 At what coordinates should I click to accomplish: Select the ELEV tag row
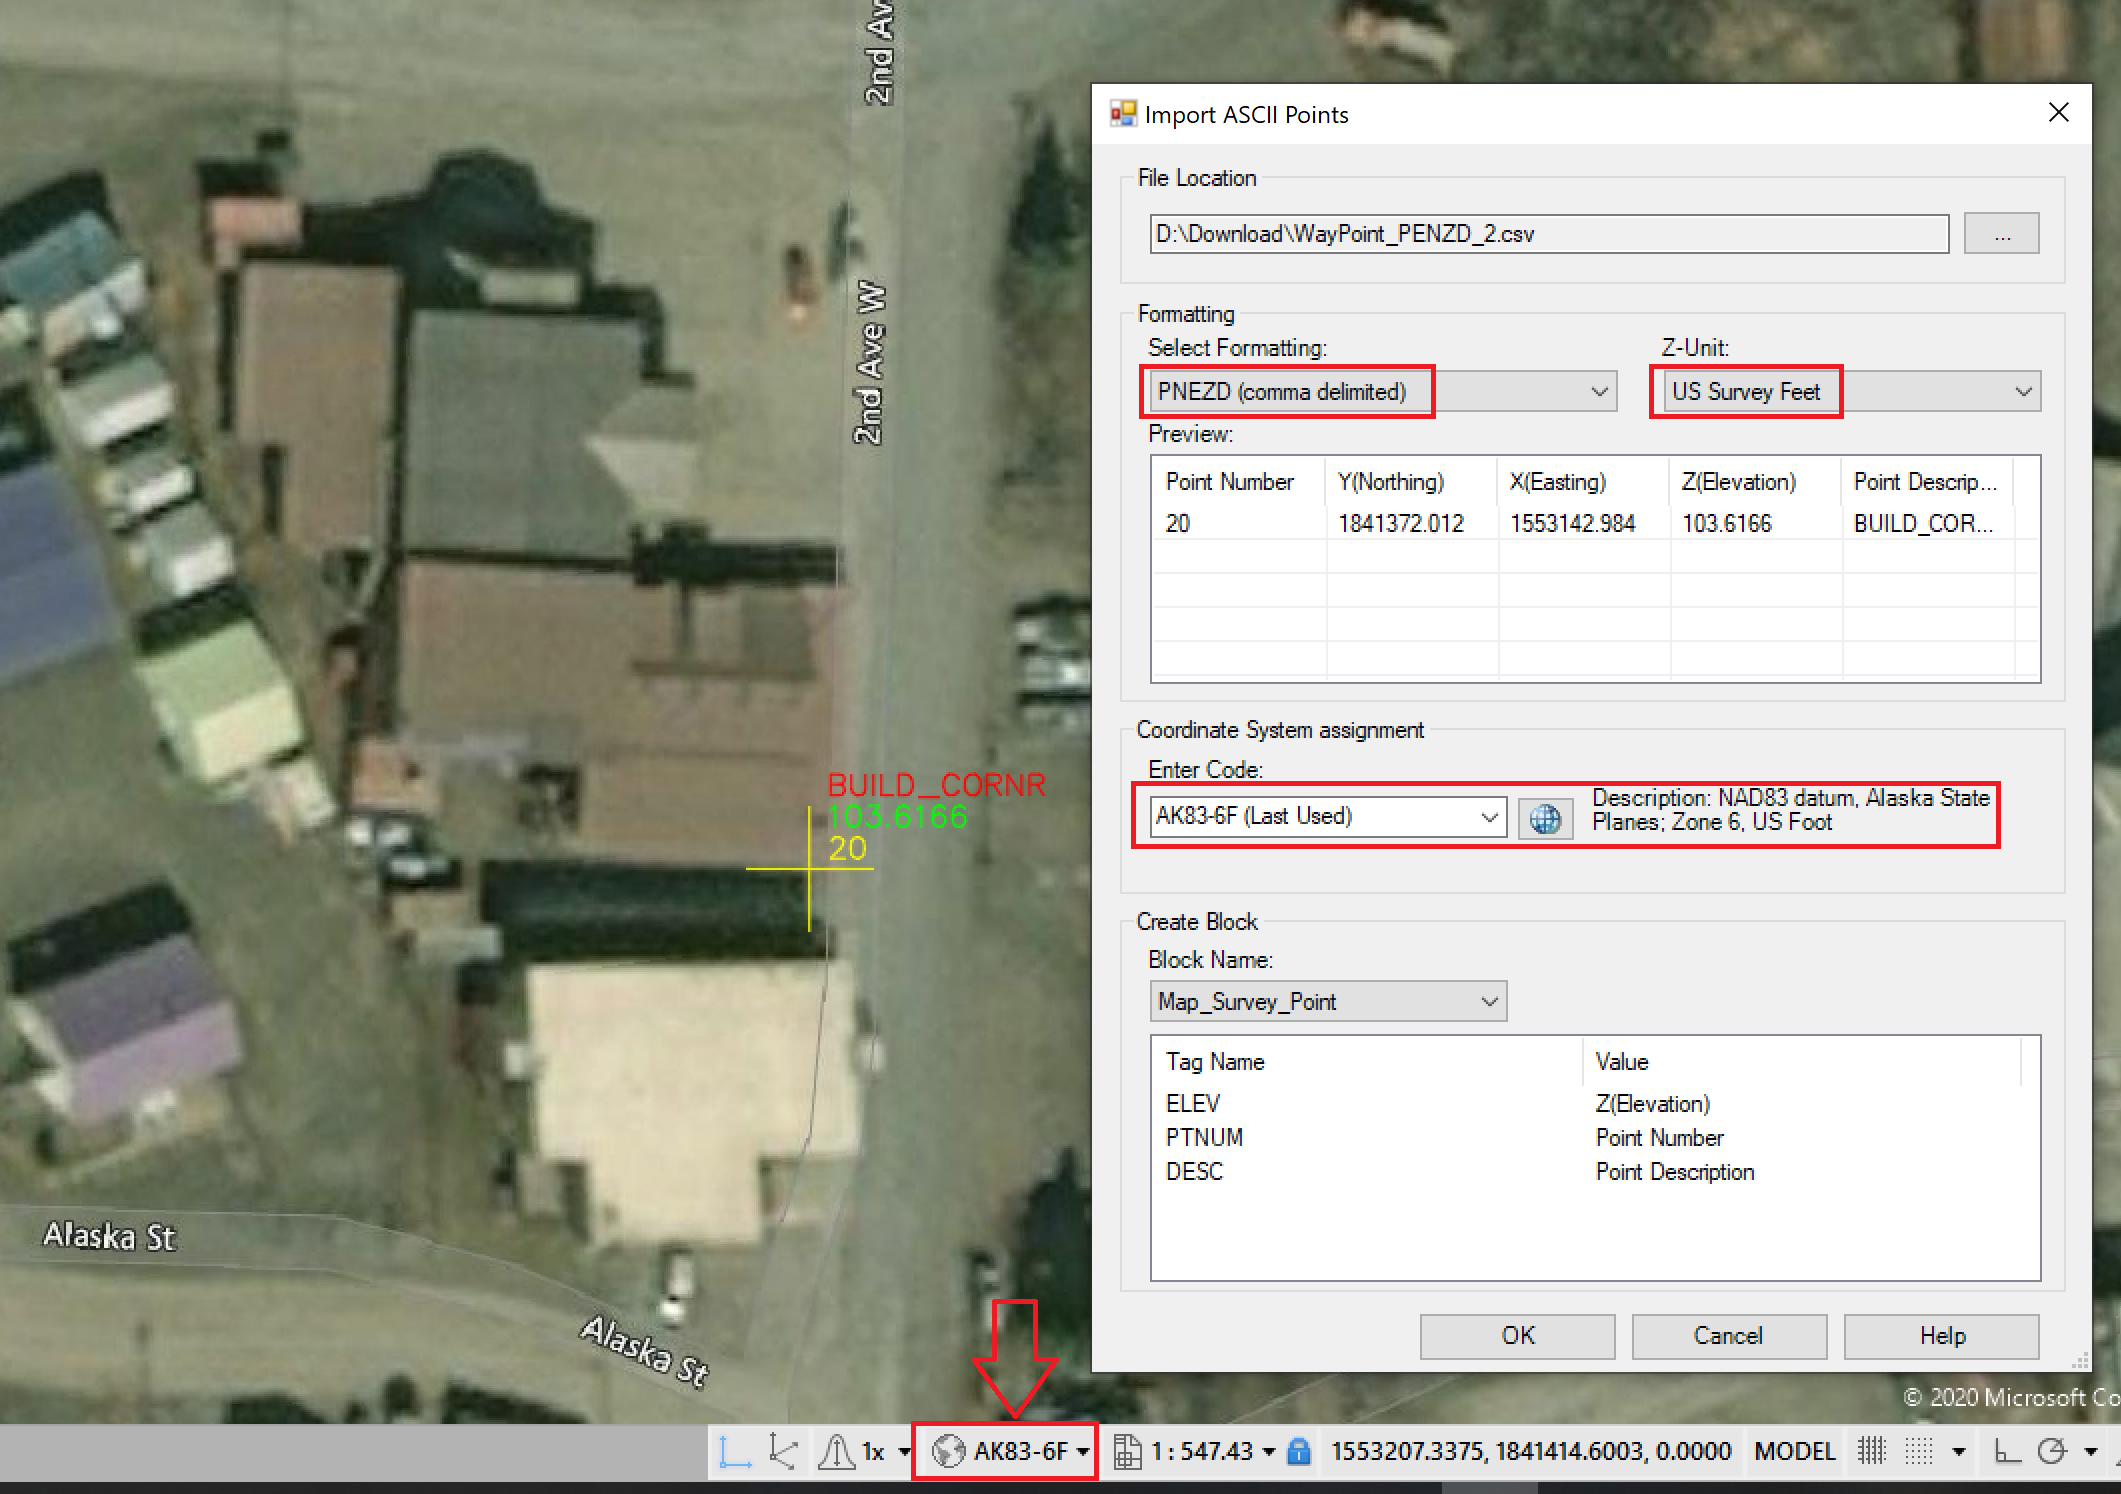point(1595,1104)
